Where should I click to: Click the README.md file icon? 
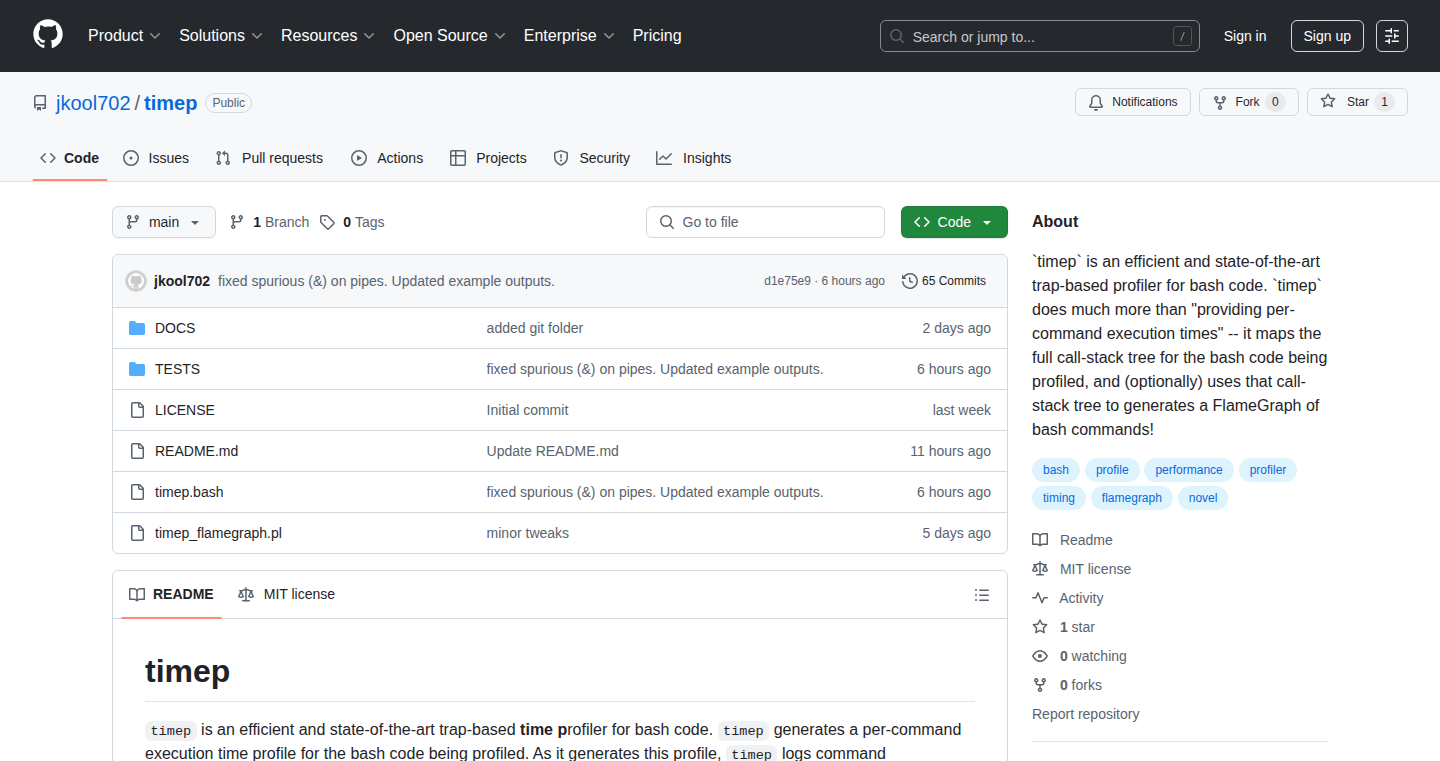click(x=137, y=451)
